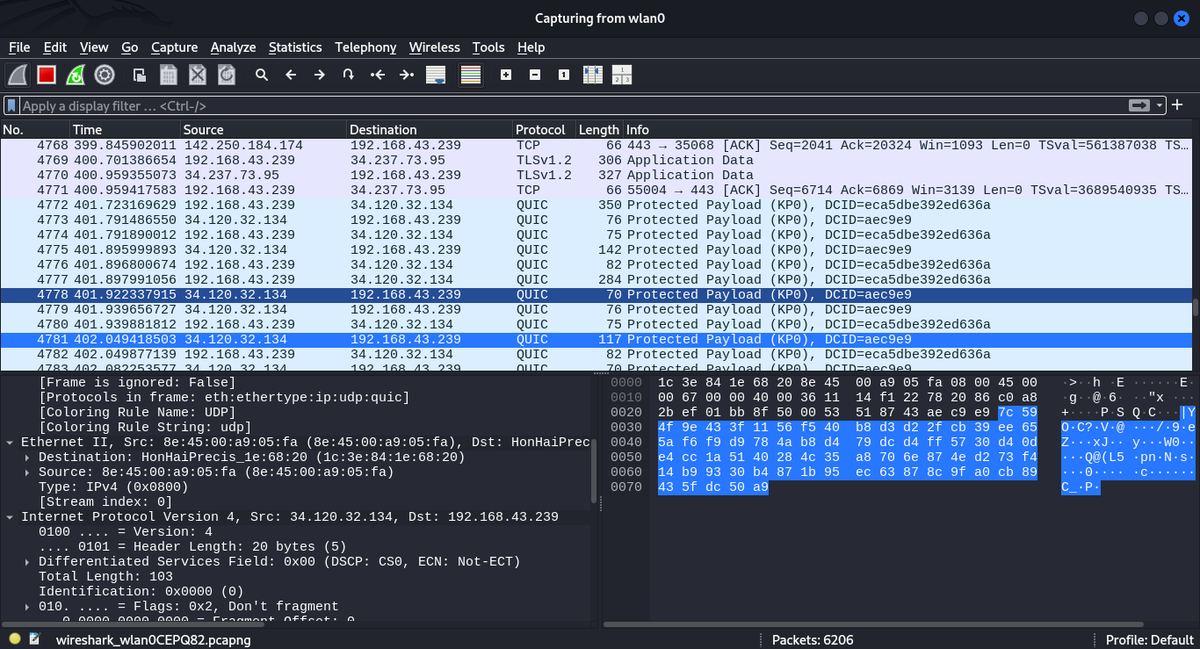Select packet 4772 QUIC row
The width and height of the screenshot is (1200, 649).
click(596, 205)
